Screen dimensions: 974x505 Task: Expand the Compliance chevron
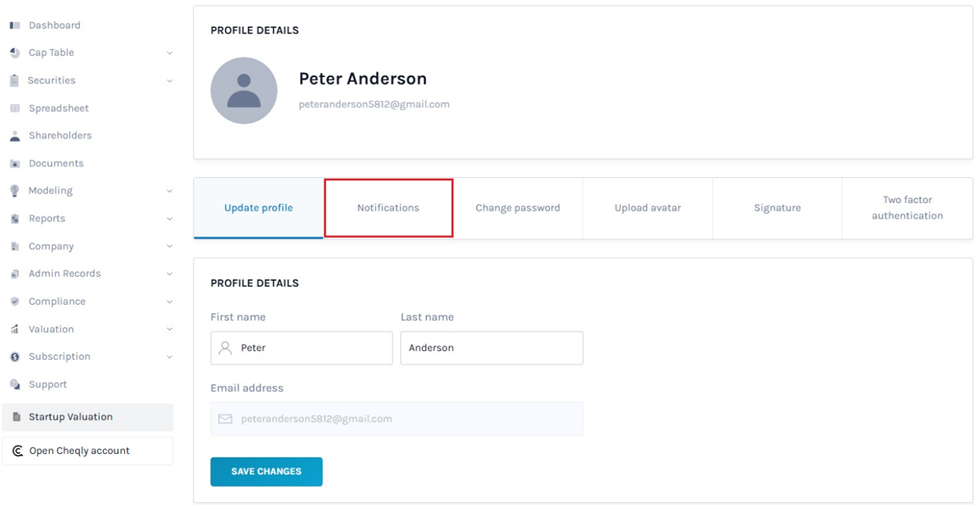(x=170, y=302)
